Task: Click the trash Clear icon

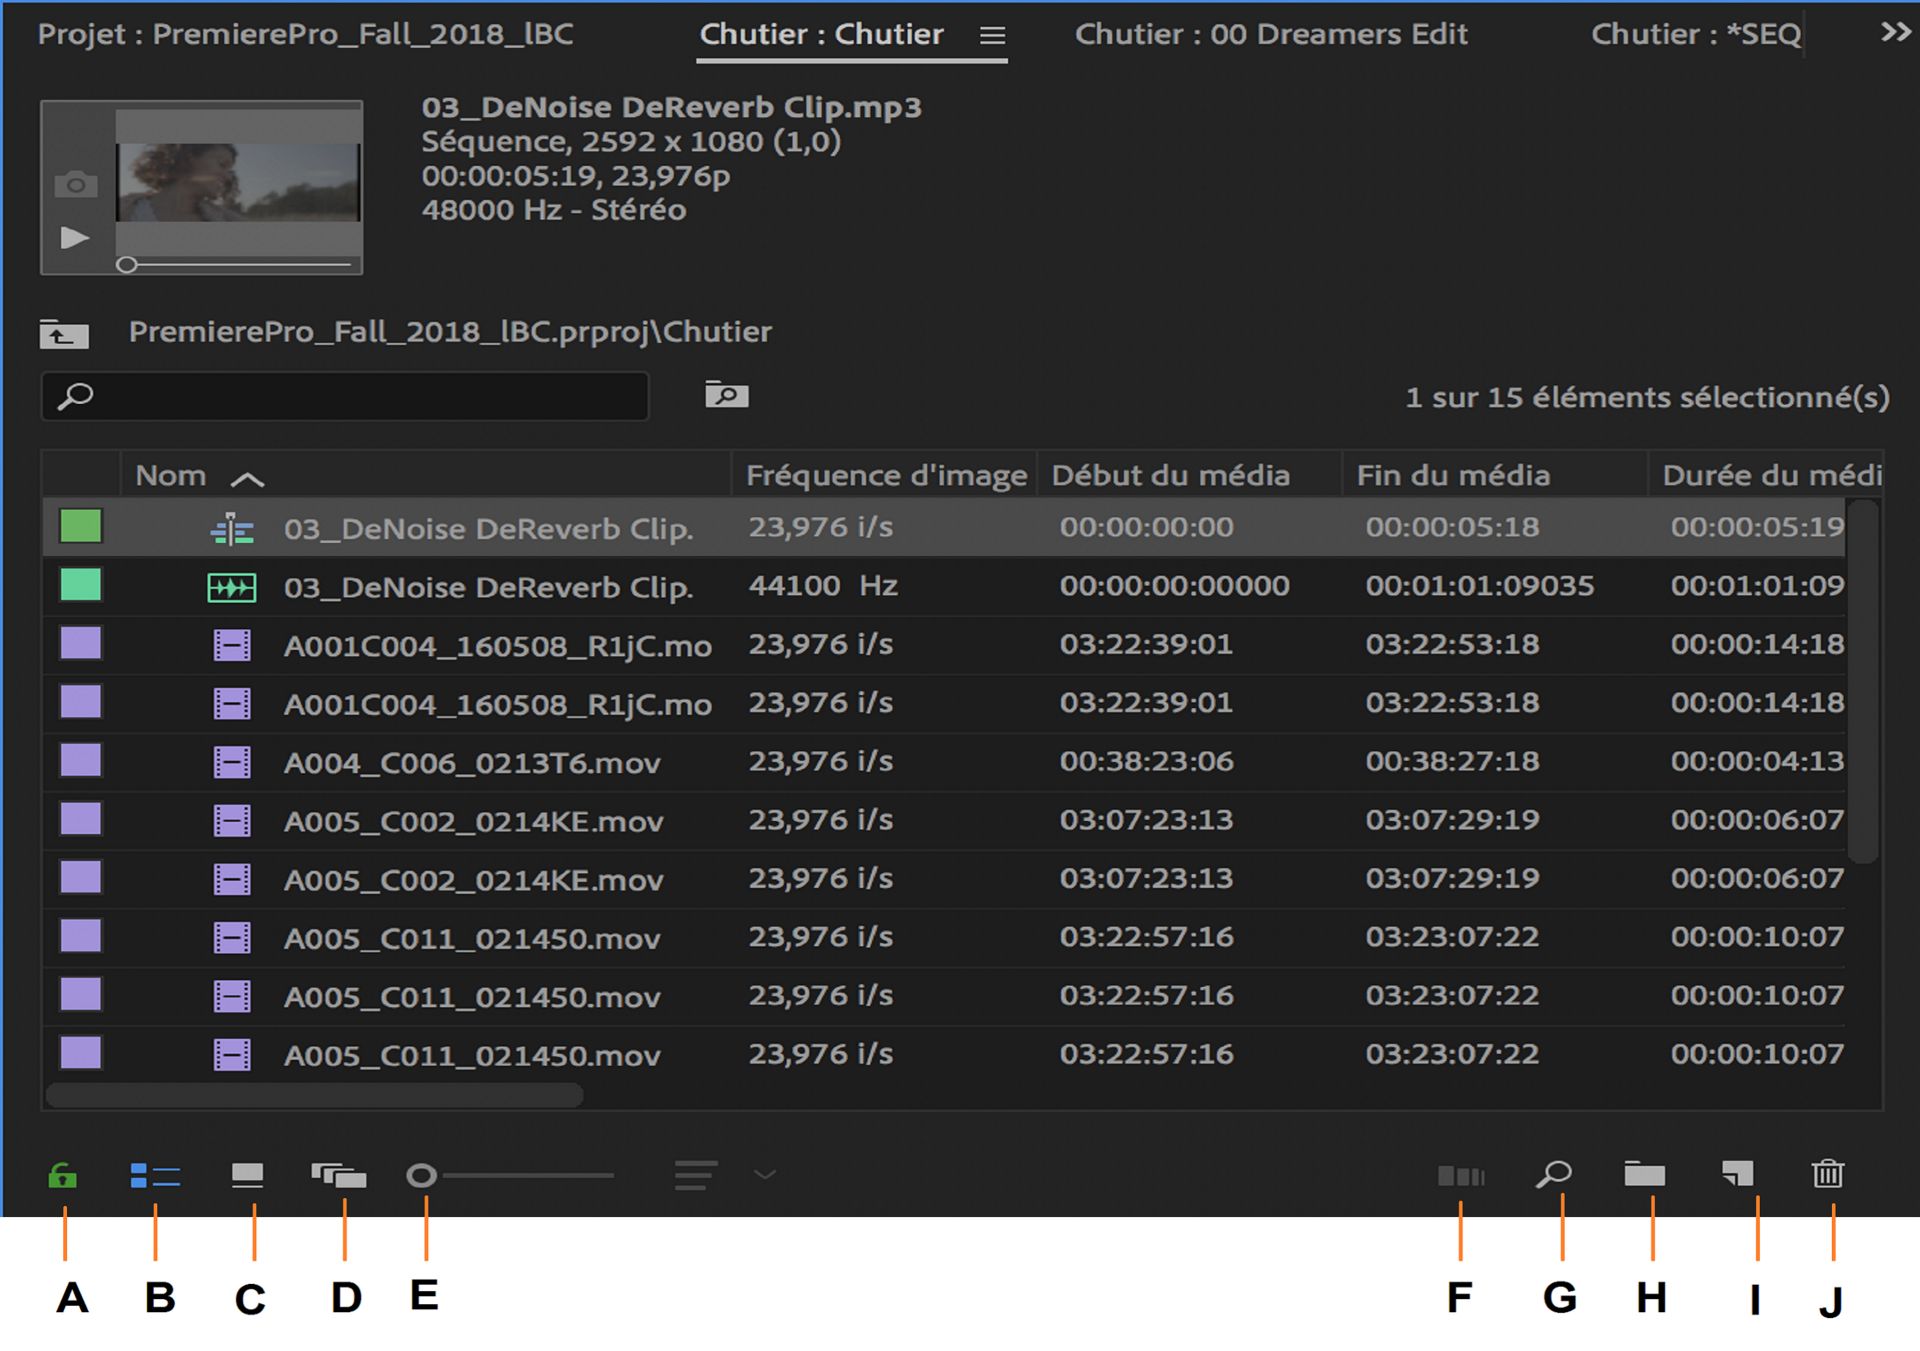Action: [1827, 1173]
